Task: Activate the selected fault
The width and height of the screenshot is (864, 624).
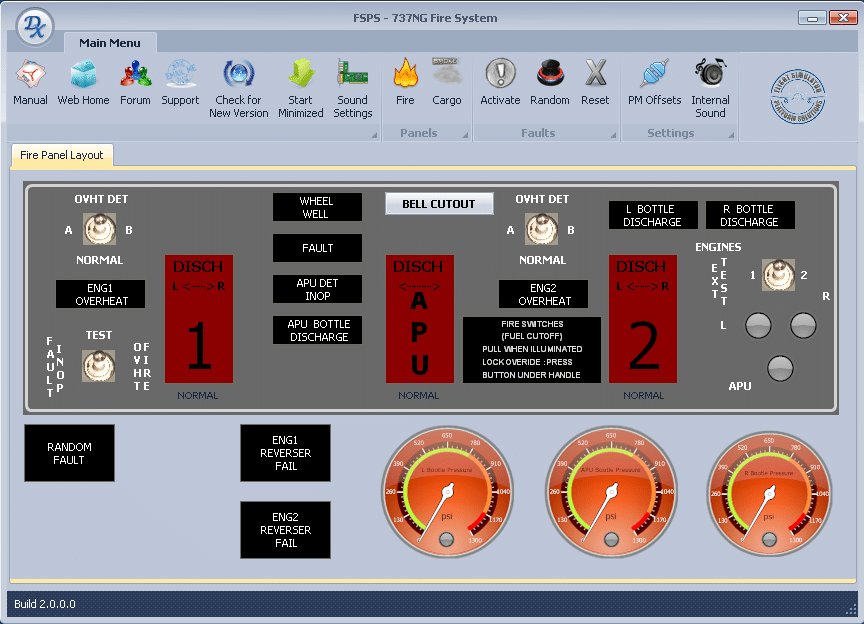Action: pos(500,75)
